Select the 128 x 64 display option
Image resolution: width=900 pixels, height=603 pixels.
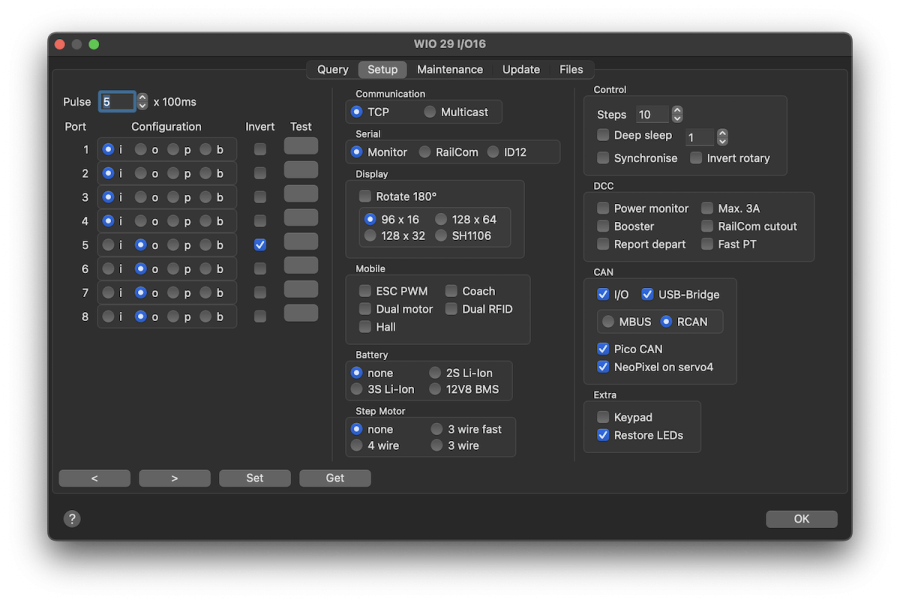[x=441, y=220]
